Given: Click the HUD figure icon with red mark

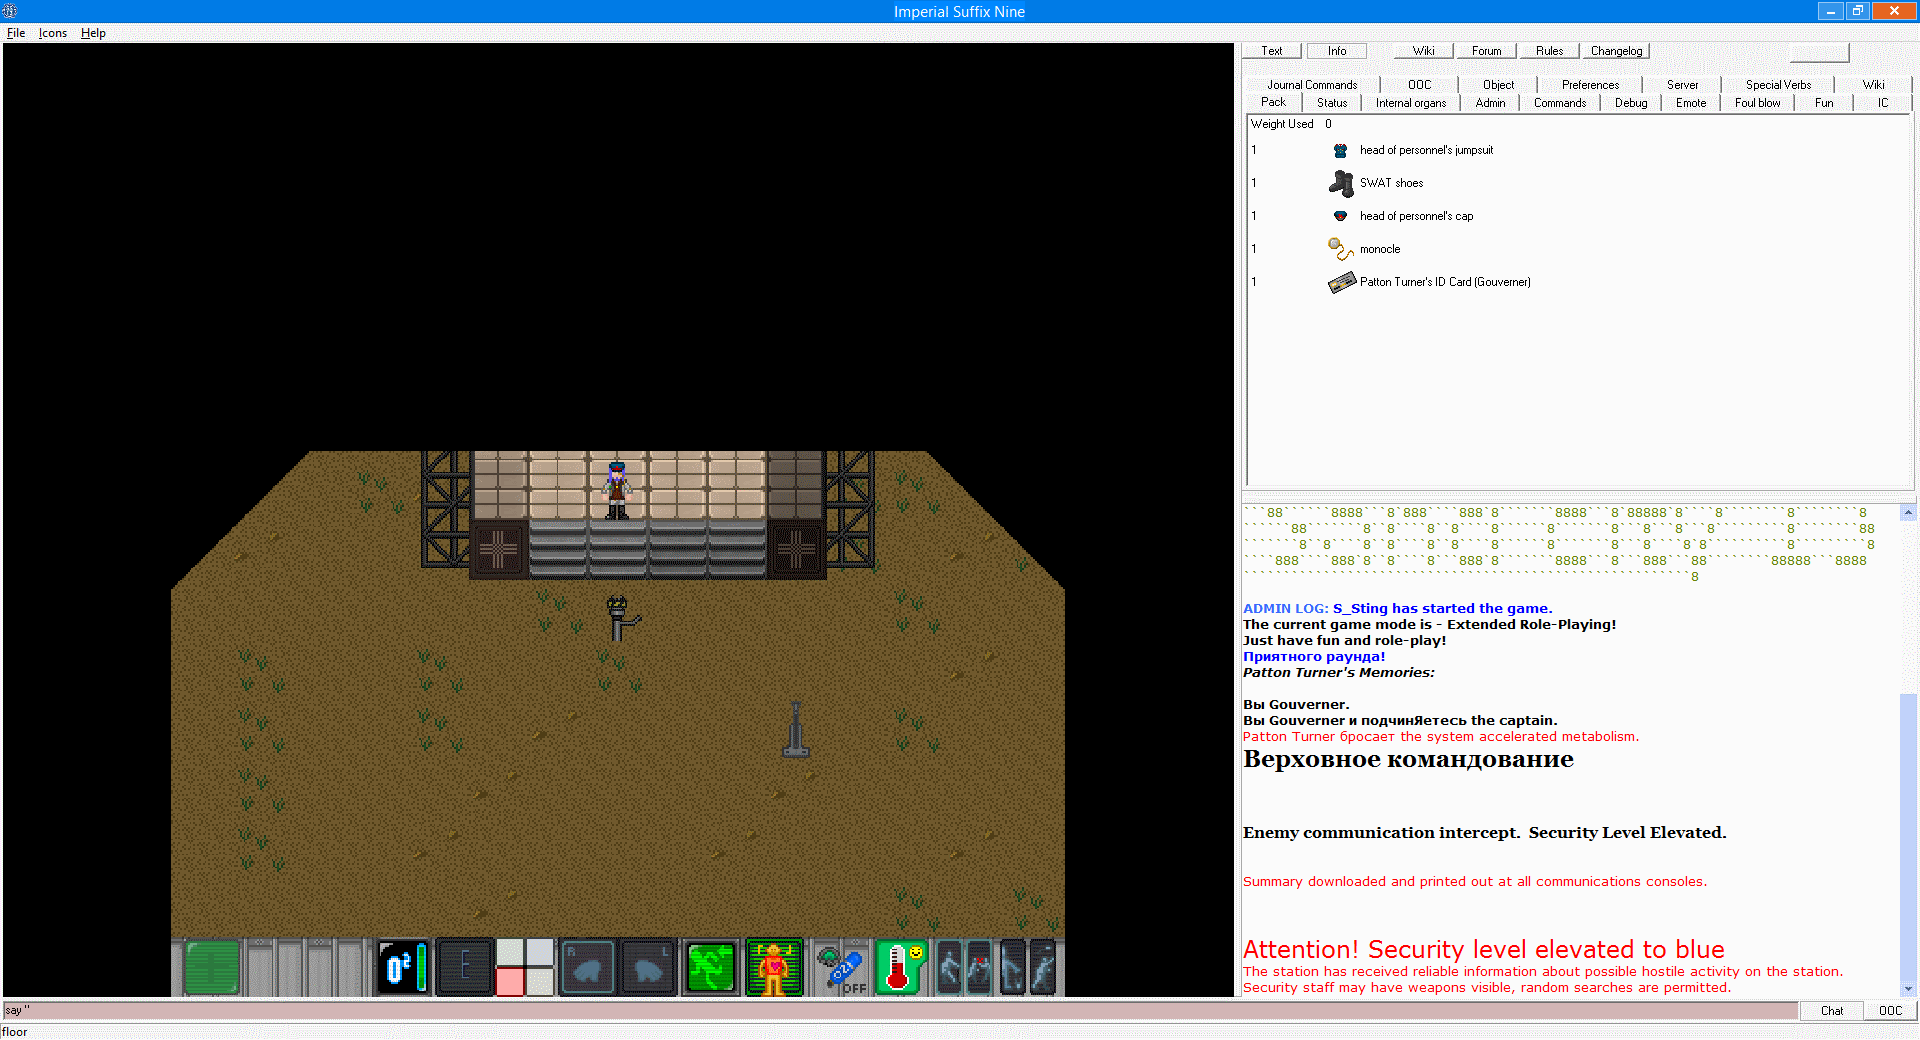Looking at the screenshot, I should (979, 967).
